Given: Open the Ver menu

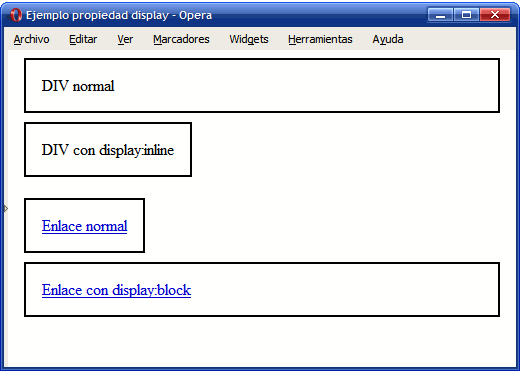Looking at the screenshot, I should [125, 39].
